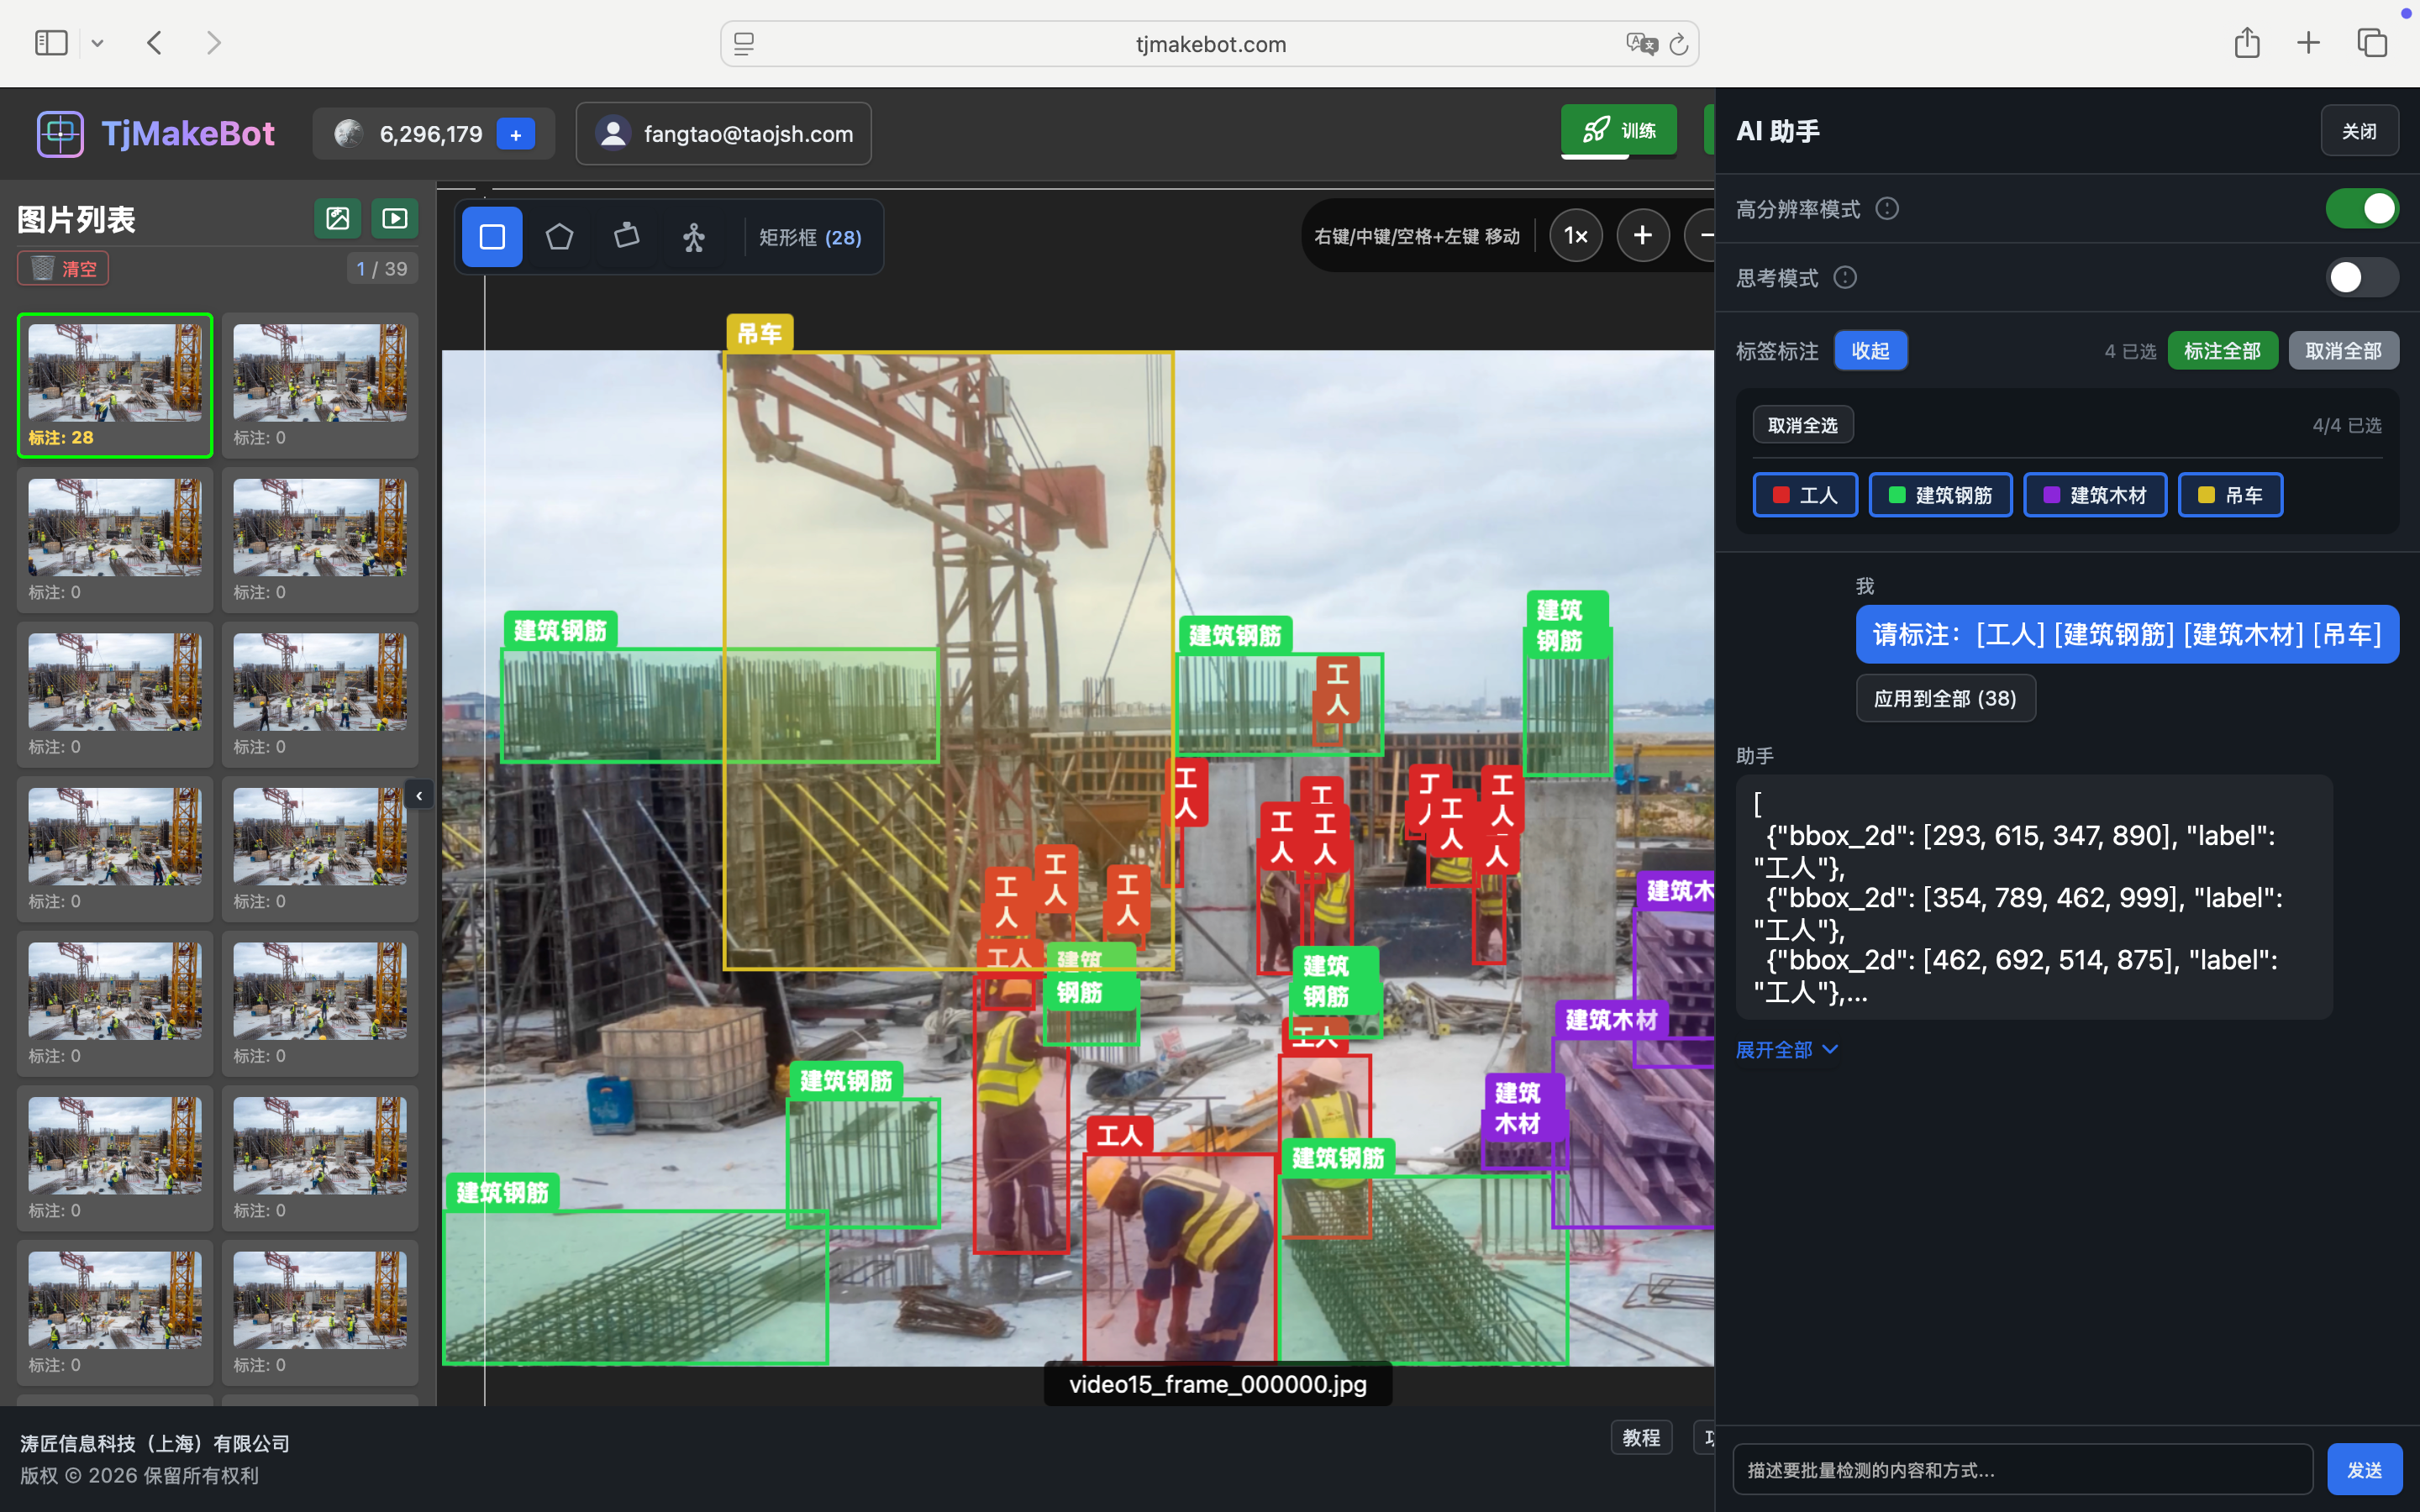Toggle the 建筑木材 label chip
The height and width of the screenshot is (1512, 2420).
(x=2094, y=495)
